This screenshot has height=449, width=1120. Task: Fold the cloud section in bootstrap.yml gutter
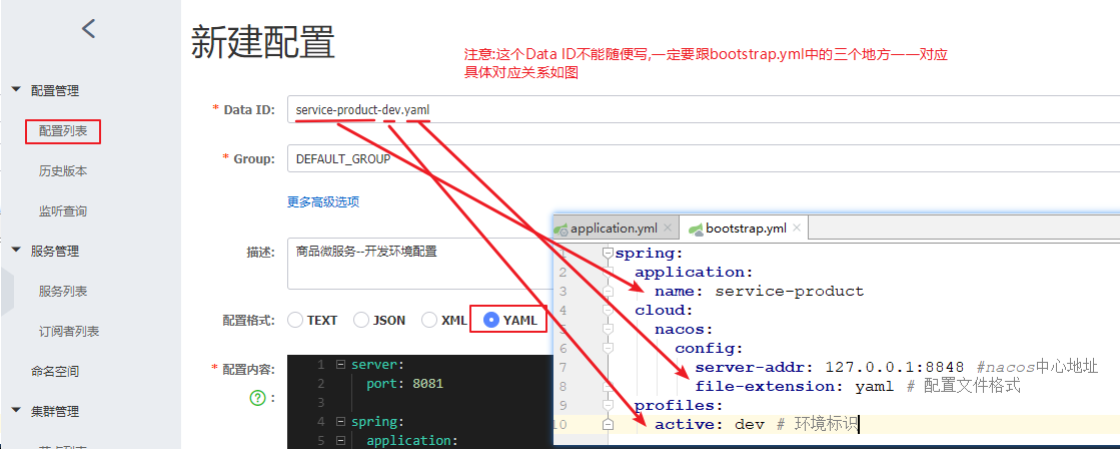(608, 310)
